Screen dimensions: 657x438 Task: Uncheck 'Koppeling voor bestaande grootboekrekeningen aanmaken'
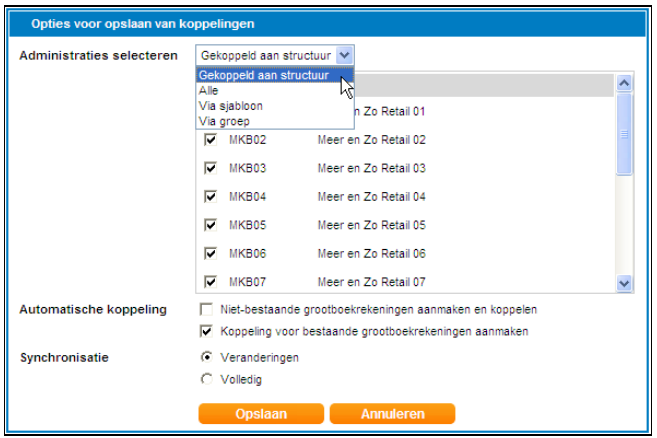(x=207, y=331)
